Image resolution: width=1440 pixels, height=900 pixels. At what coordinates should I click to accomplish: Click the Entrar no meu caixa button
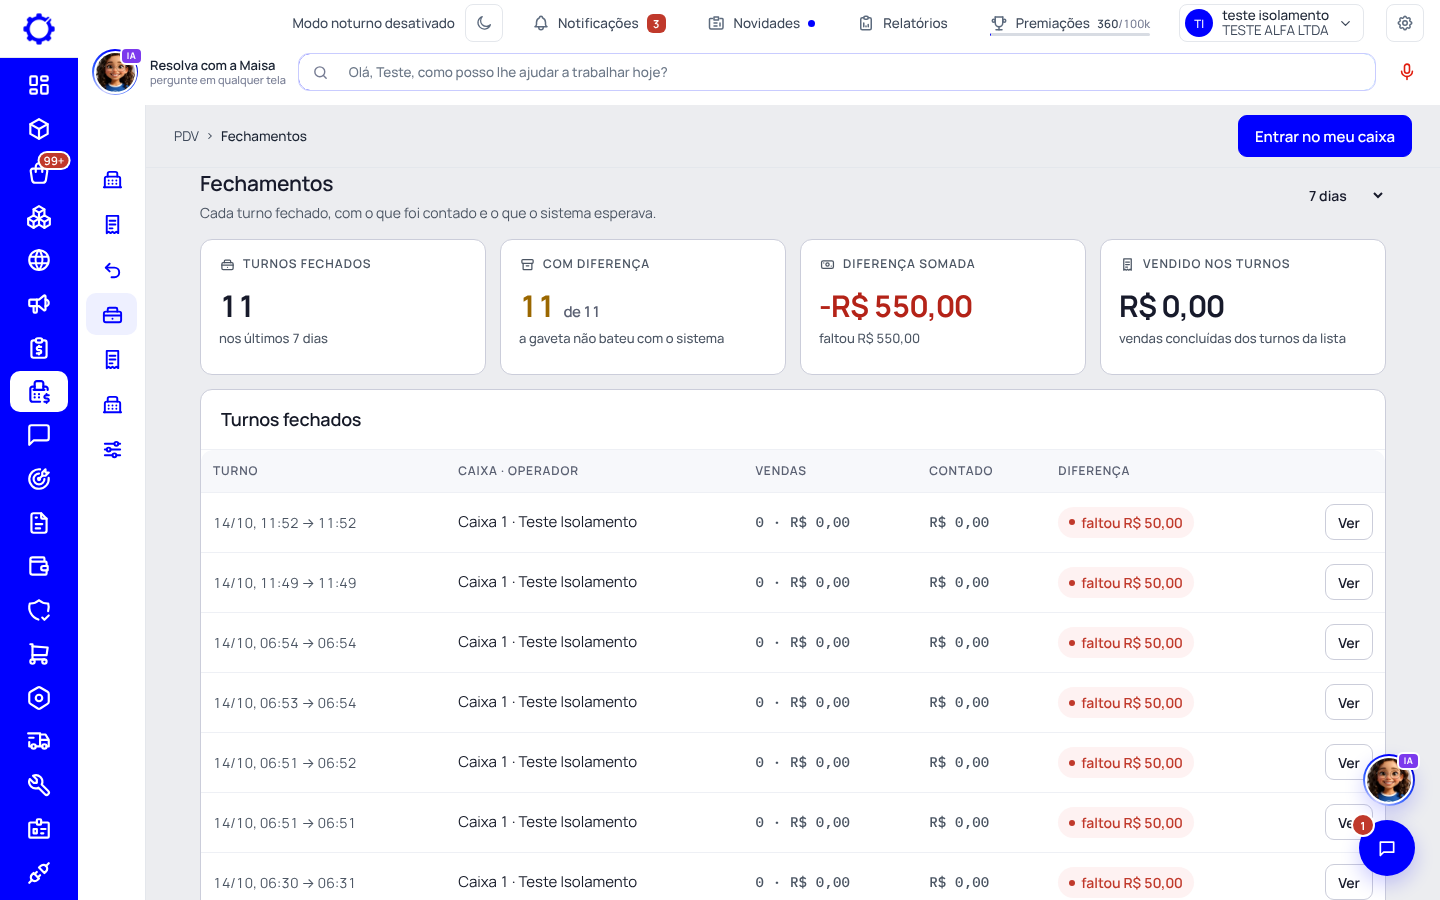click(1325, 136)
